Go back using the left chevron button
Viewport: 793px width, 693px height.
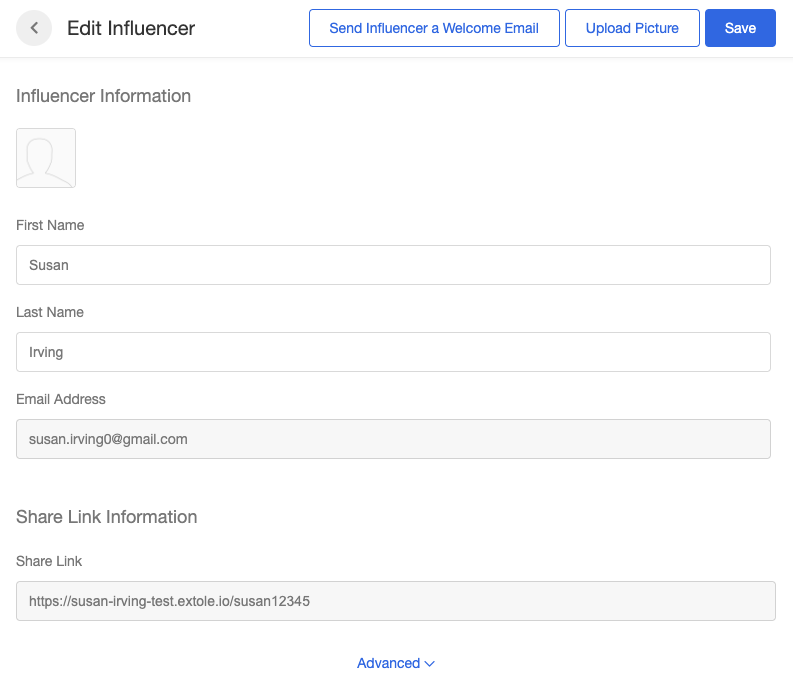34,28
